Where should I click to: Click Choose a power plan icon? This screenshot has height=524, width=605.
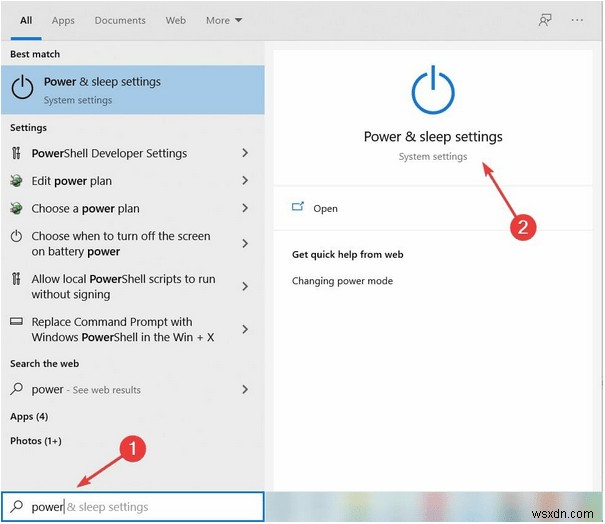(16, 208)
